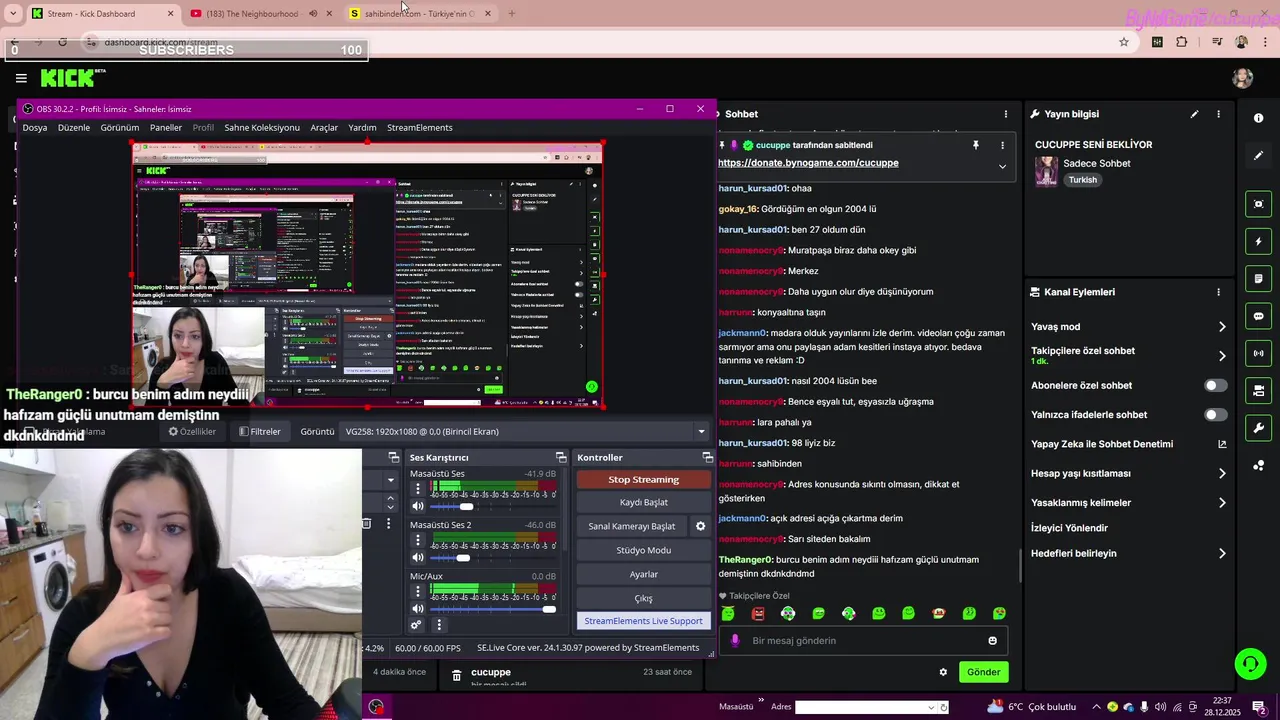Show hidden system tray icons
This screenshot has height=720, width=1280.
coord(1097,707)
